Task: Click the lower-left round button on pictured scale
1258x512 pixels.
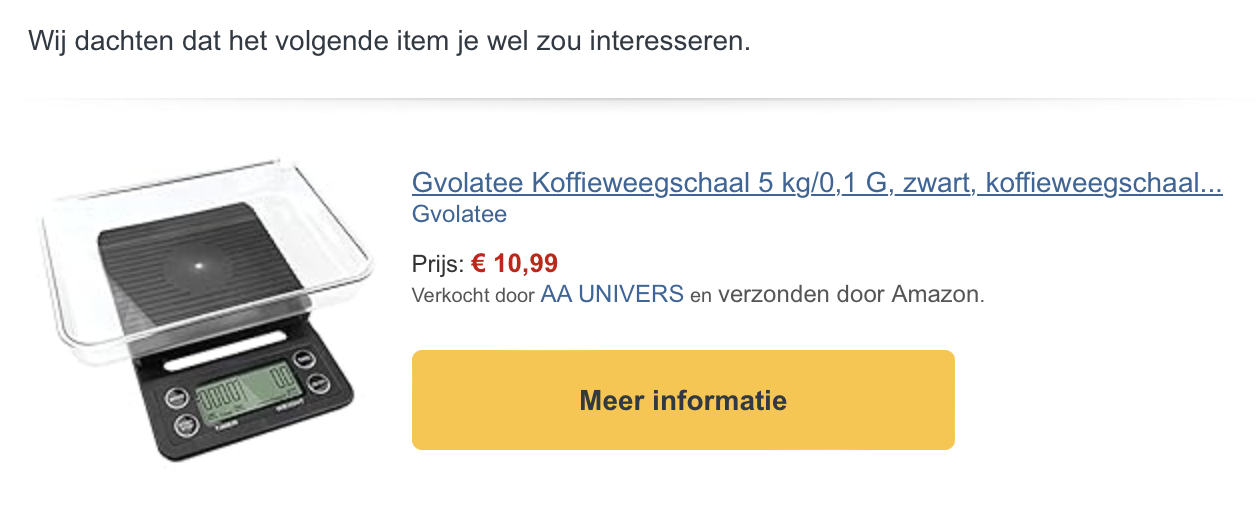Action: pyautogui.click(x=187, y=426)
